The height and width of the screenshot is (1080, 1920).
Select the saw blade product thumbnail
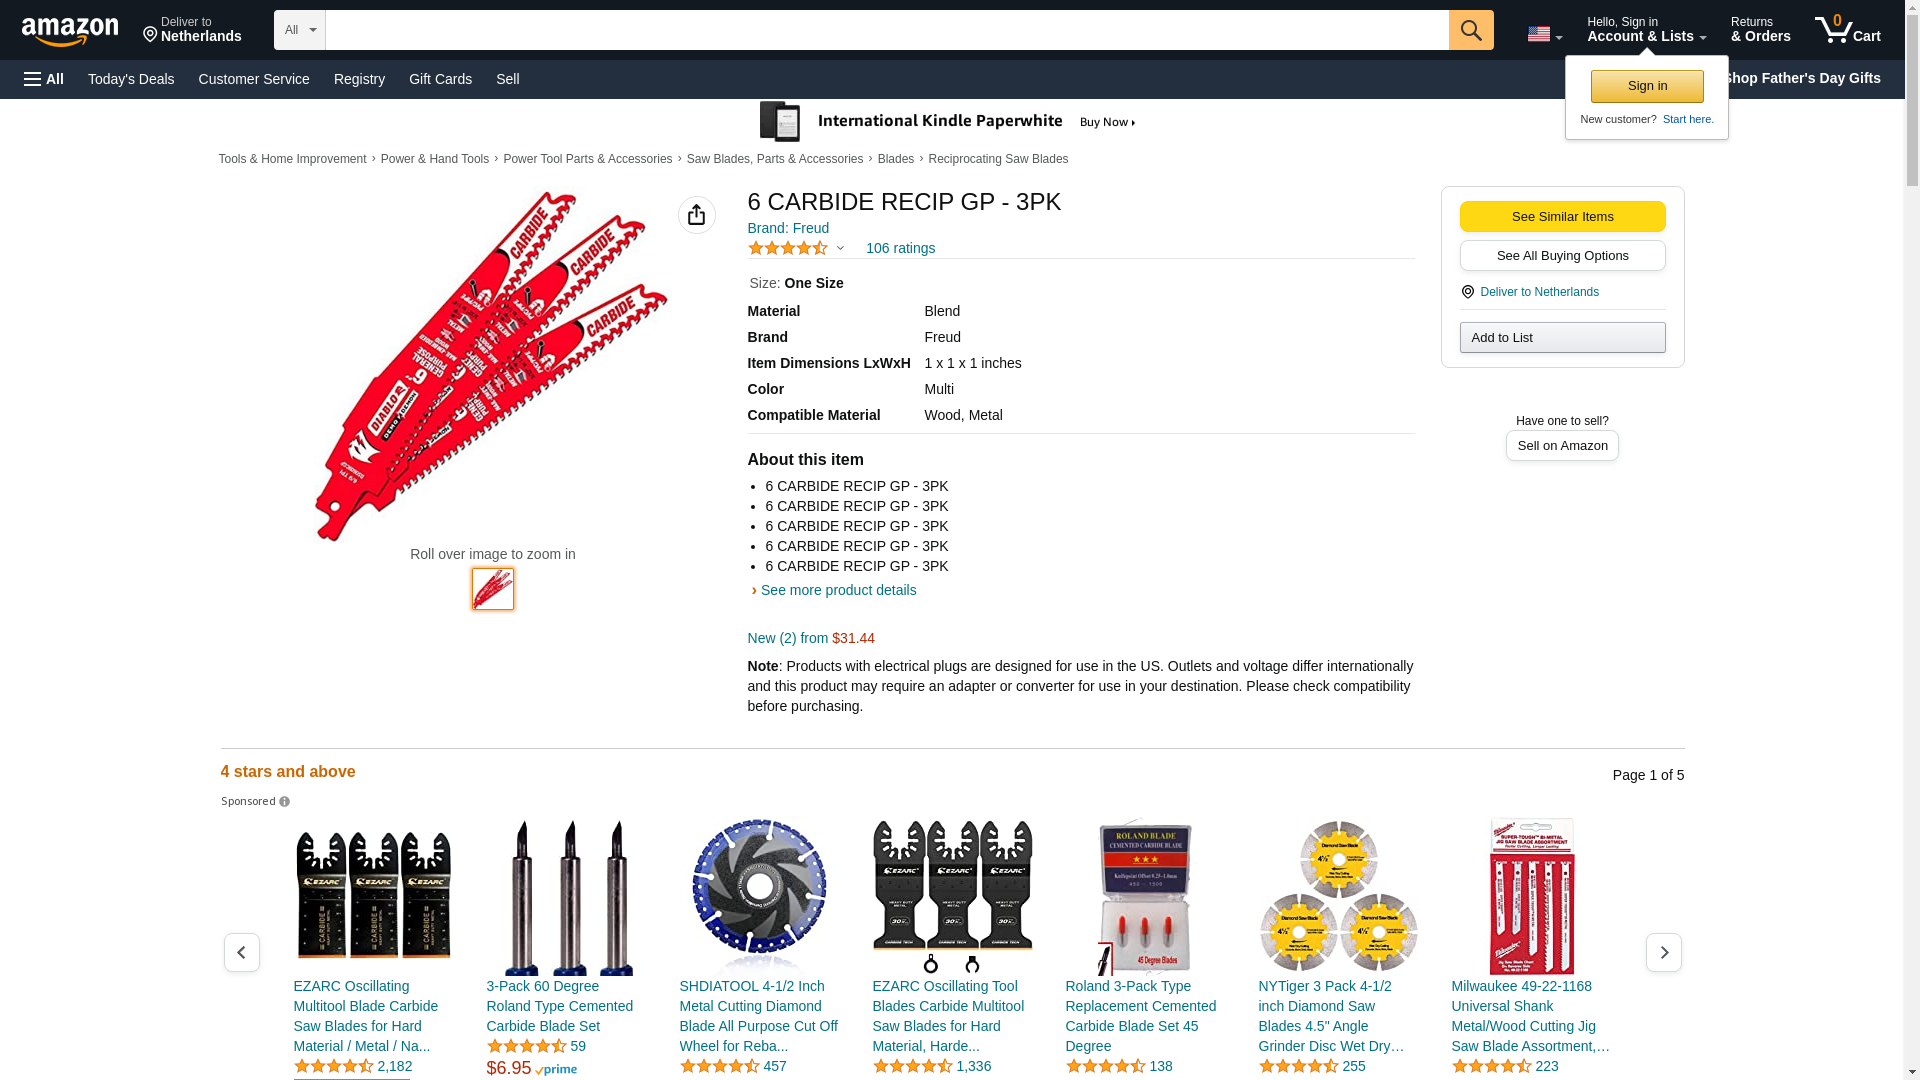[493, 589]
